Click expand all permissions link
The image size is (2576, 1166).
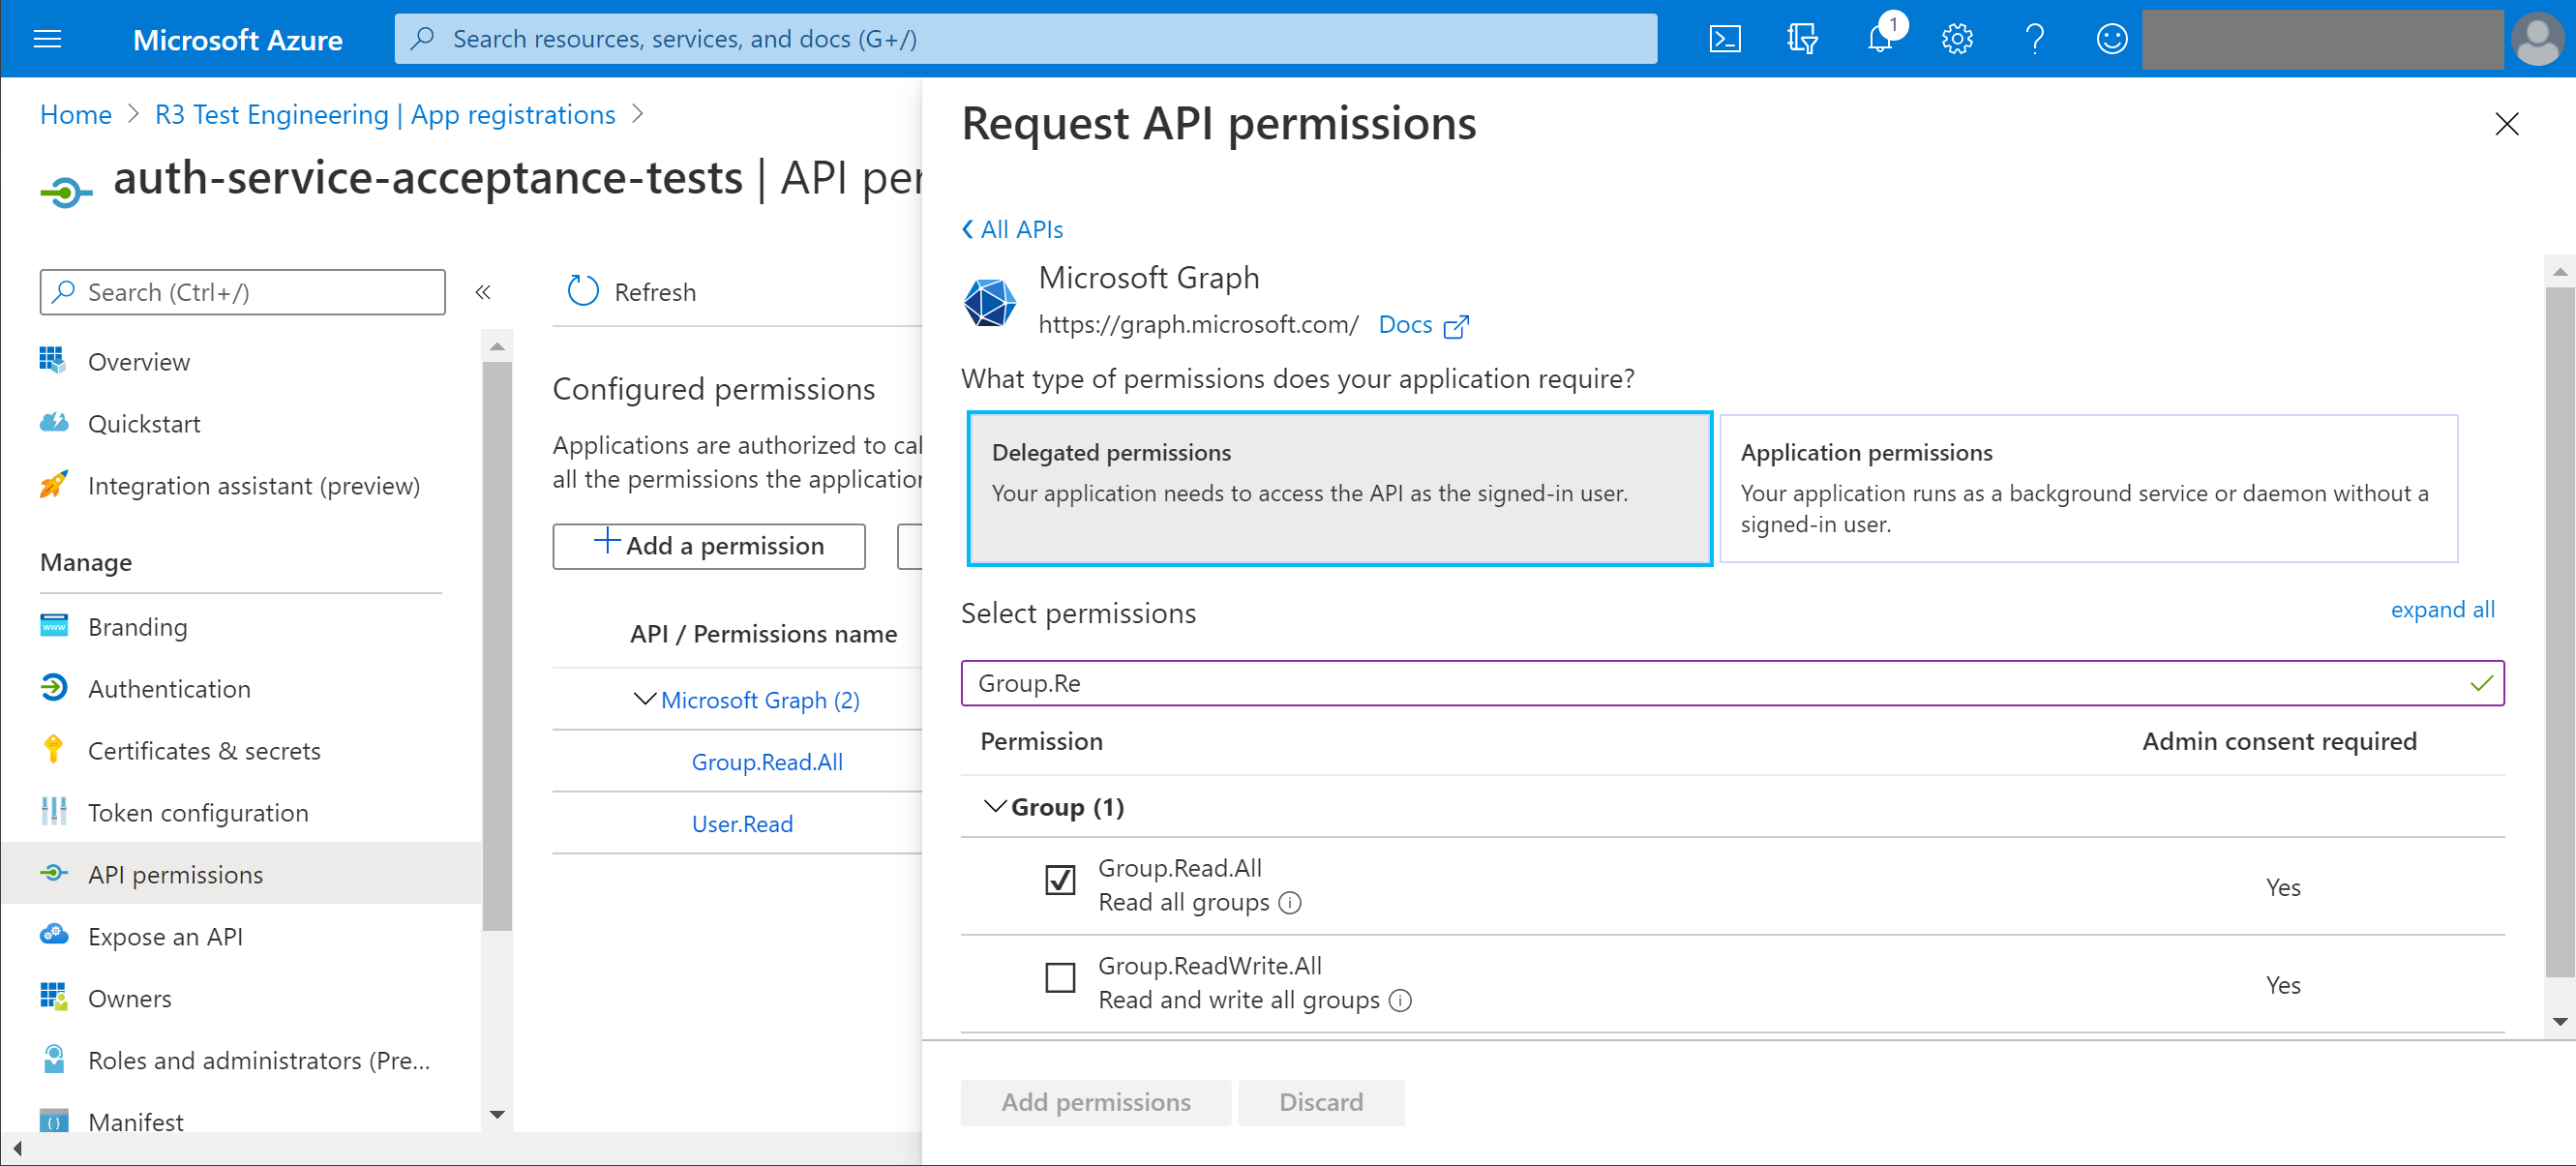(x=2442, y=610)
